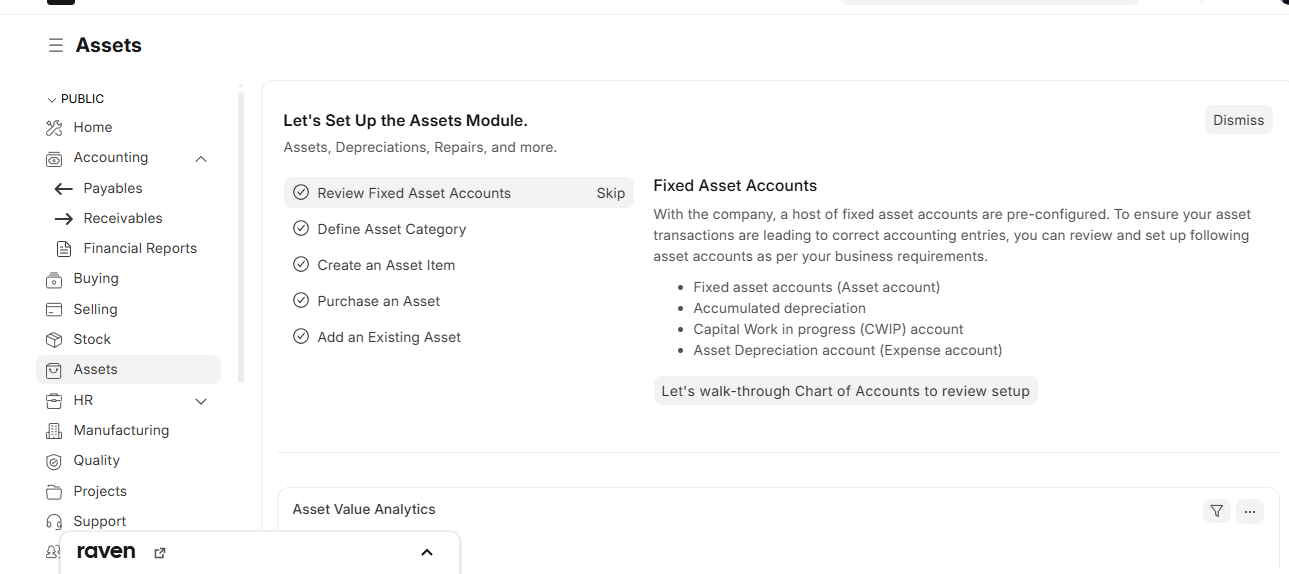The image size is (1289, 574).
Task: Click the Support headset icon
Action: click(x=54, y=522)
